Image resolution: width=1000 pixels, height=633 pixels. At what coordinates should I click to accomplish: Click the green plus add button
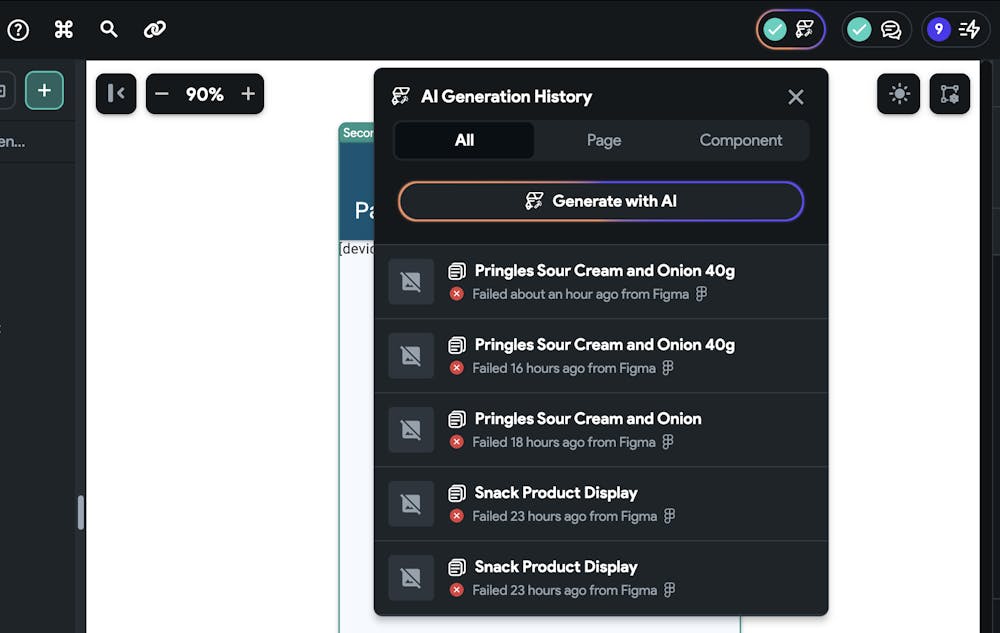pos(44,91)
